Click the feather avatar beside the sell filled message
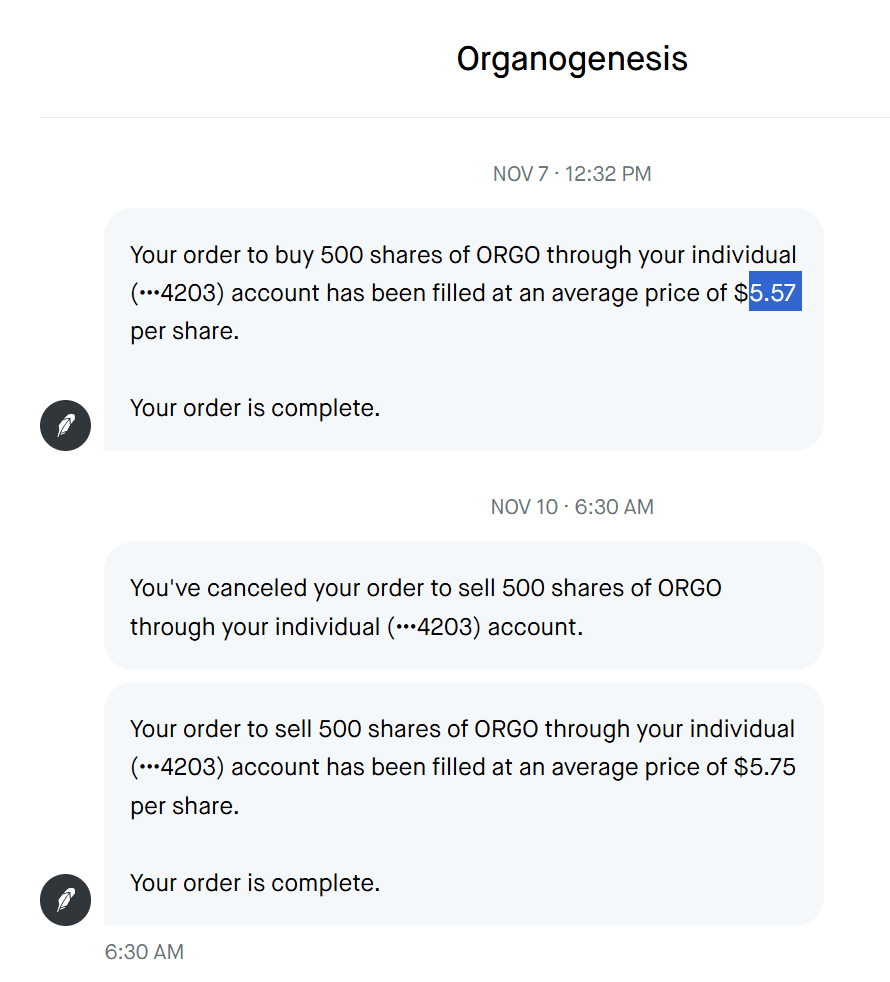Viewport: 890px width, 982px height. tap(65, 900)
